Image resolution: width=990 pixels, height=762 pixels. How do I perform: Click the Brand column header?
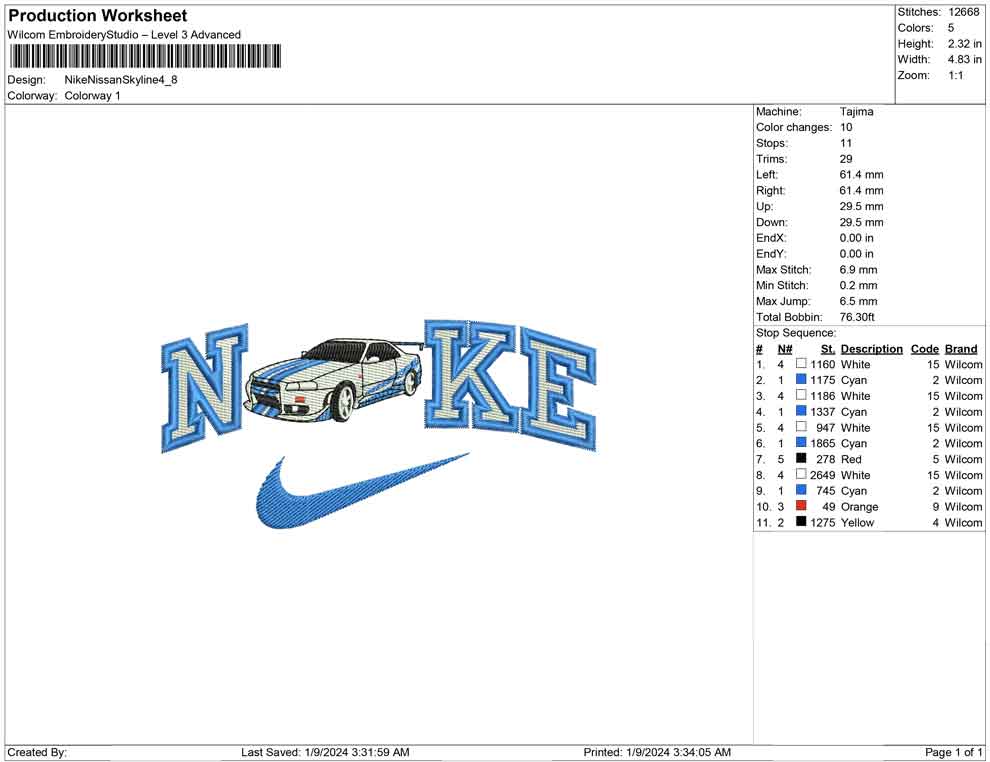961,348
